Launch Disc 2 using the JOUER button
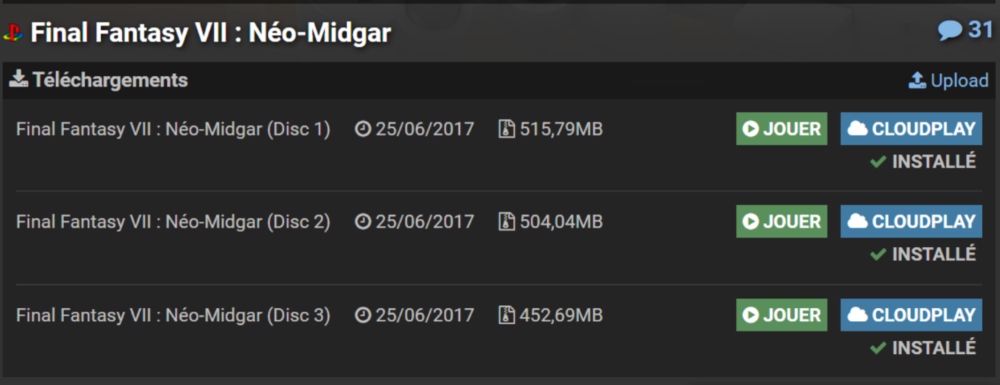This screenshot has height=385, width=1000. [781, 221]
